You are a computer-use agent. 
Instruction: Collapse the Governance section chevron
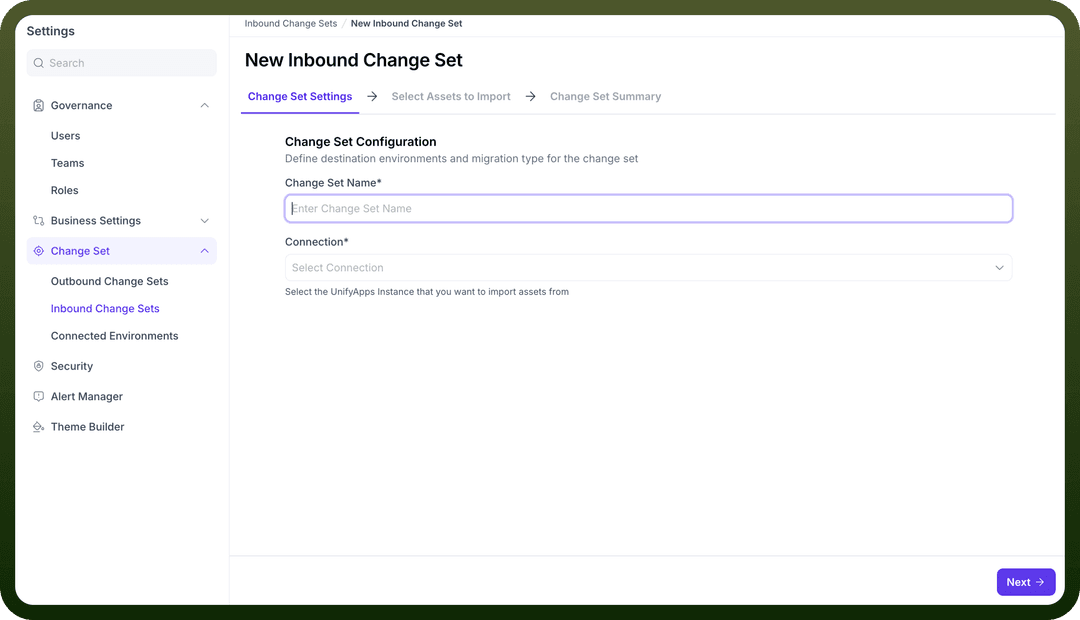[205, 105]
